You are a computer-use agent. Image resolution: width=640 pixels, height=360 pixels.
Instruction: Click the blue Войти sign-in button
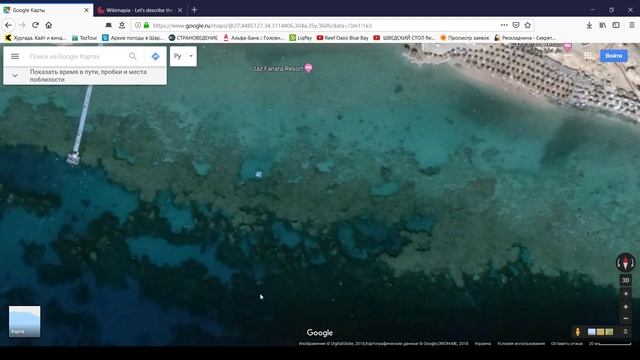[x=613, y=56]
